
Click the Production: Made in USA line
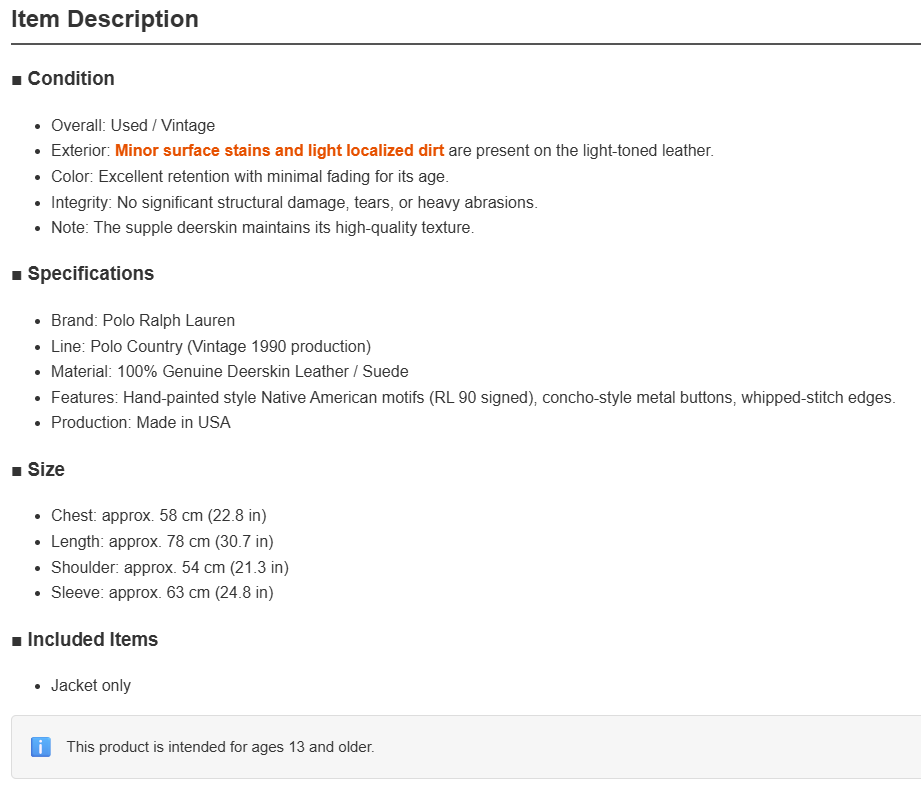(141, 423)
